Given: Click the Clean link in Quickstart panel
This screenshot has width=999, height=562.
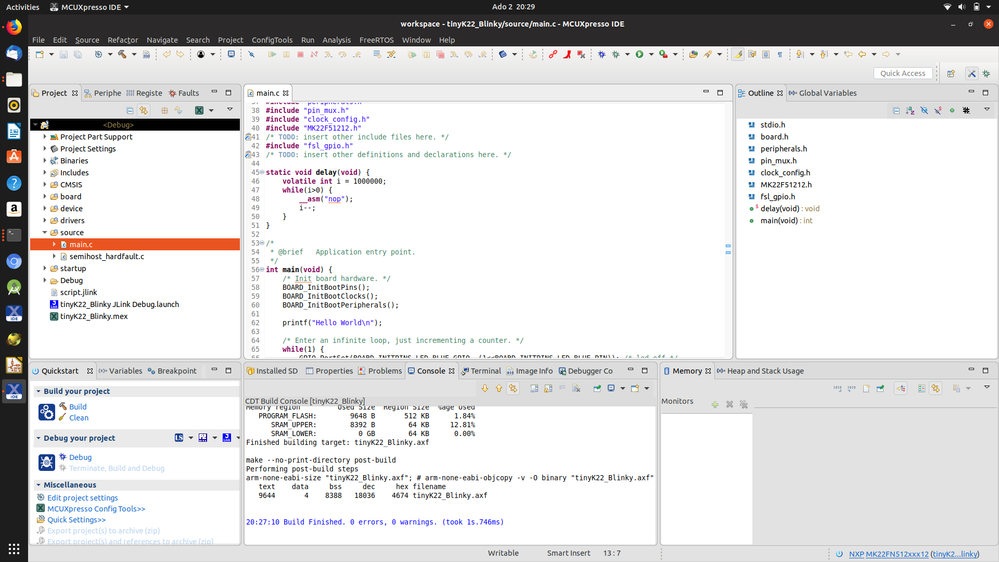Looking at the screenshot, I should click(x=78, y=418).
